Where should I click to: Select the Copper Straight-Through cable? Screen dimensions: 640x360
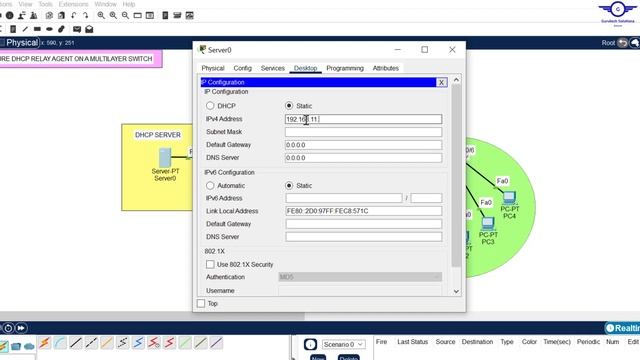(76, 343)
